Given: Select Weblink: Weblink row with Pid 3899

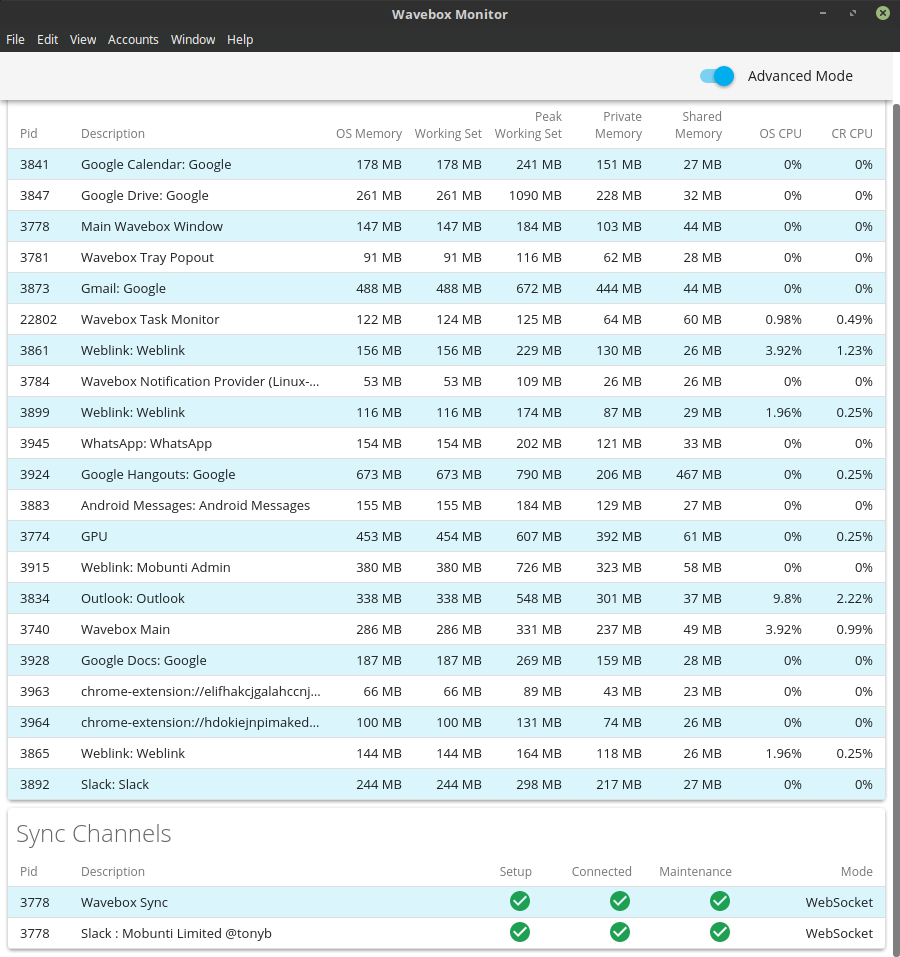Looking at the screenshot, I should click(x=446, y=413).
